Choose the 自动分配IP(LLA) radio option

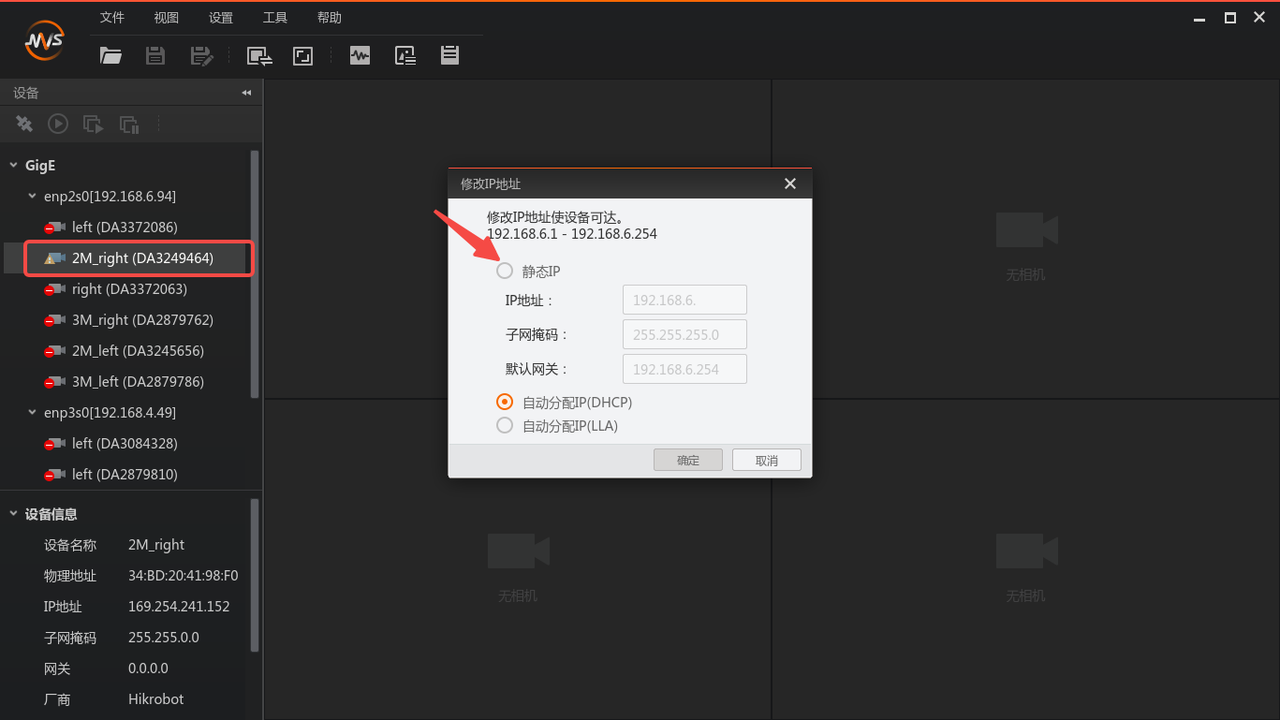(x=505, y=426)
